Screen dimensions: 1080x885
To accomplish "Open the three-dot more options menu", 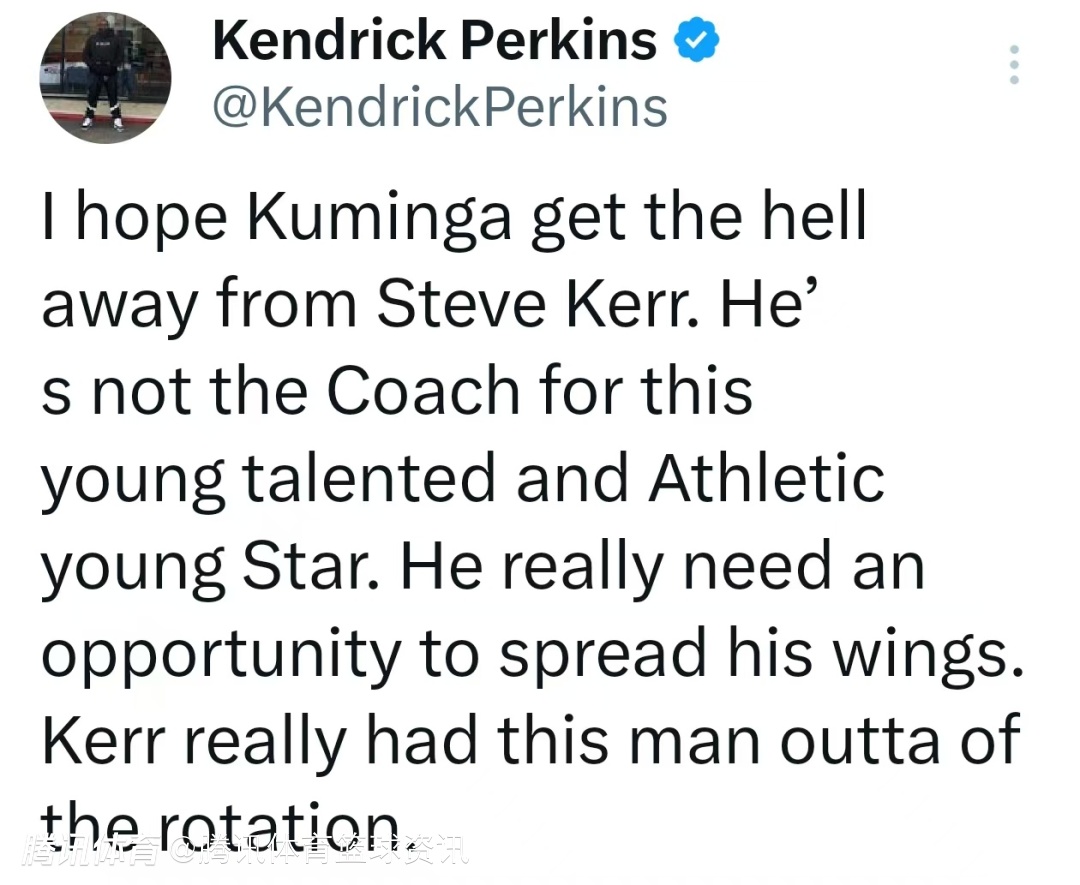I will pyautogui.click(x=1015, y=65).
